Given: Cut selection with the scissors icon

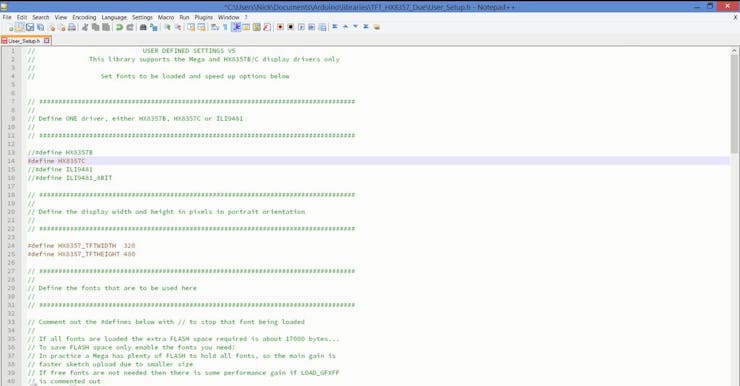Looking at the screenshot, I should (x=85, y=27).
